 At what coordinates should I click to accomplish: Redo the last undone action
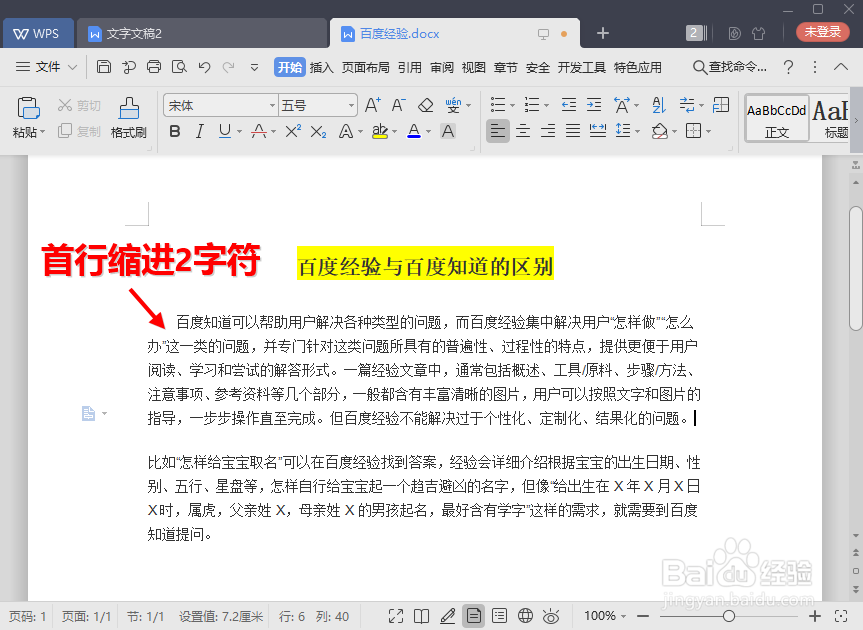click(228, 67)
